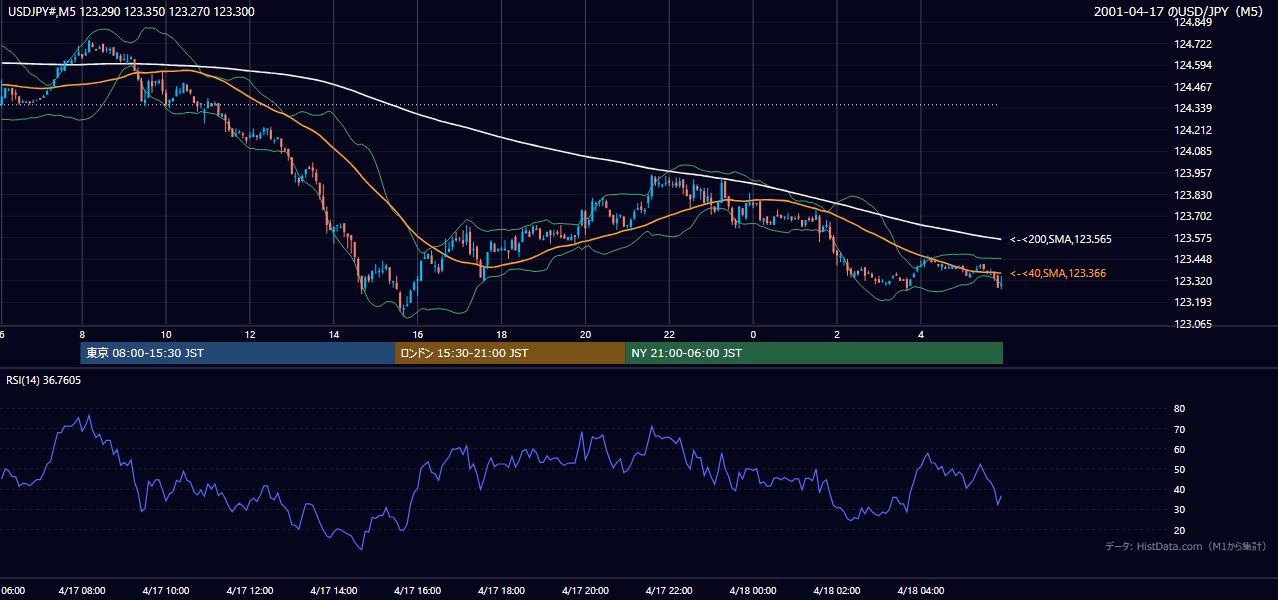Image resolution: width=1278 pixels, height=600 pixels.
Task: Click price axis value 123.830
Action: pyautogui.click(x=1192, y=195)
